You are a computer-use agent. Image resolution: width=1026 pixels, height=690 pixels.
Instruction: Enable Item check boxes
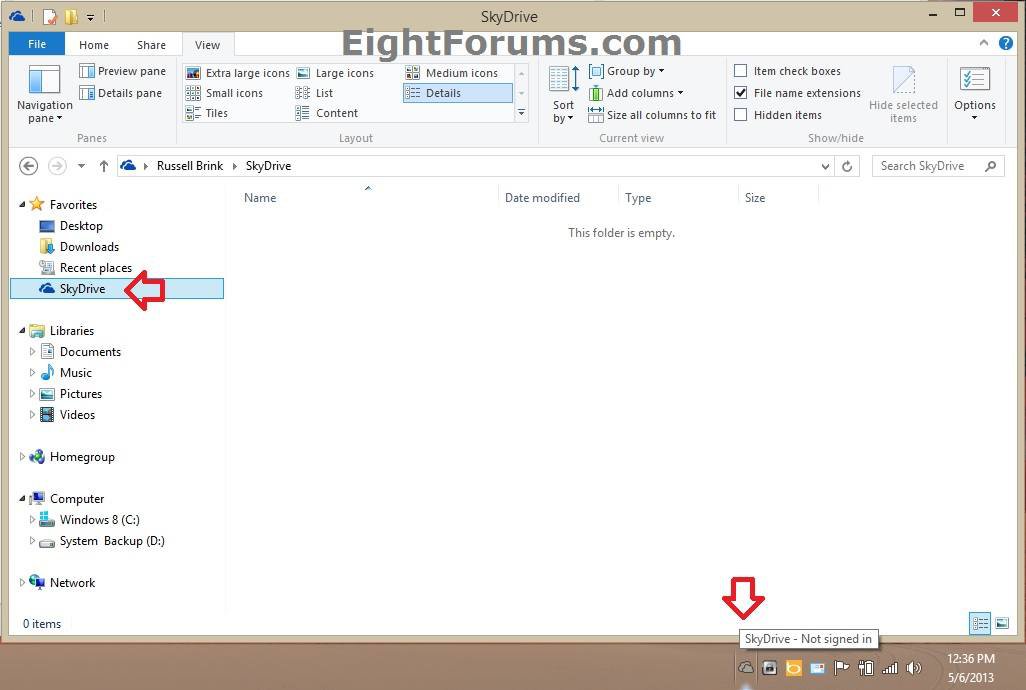click(x=741, y=71)
